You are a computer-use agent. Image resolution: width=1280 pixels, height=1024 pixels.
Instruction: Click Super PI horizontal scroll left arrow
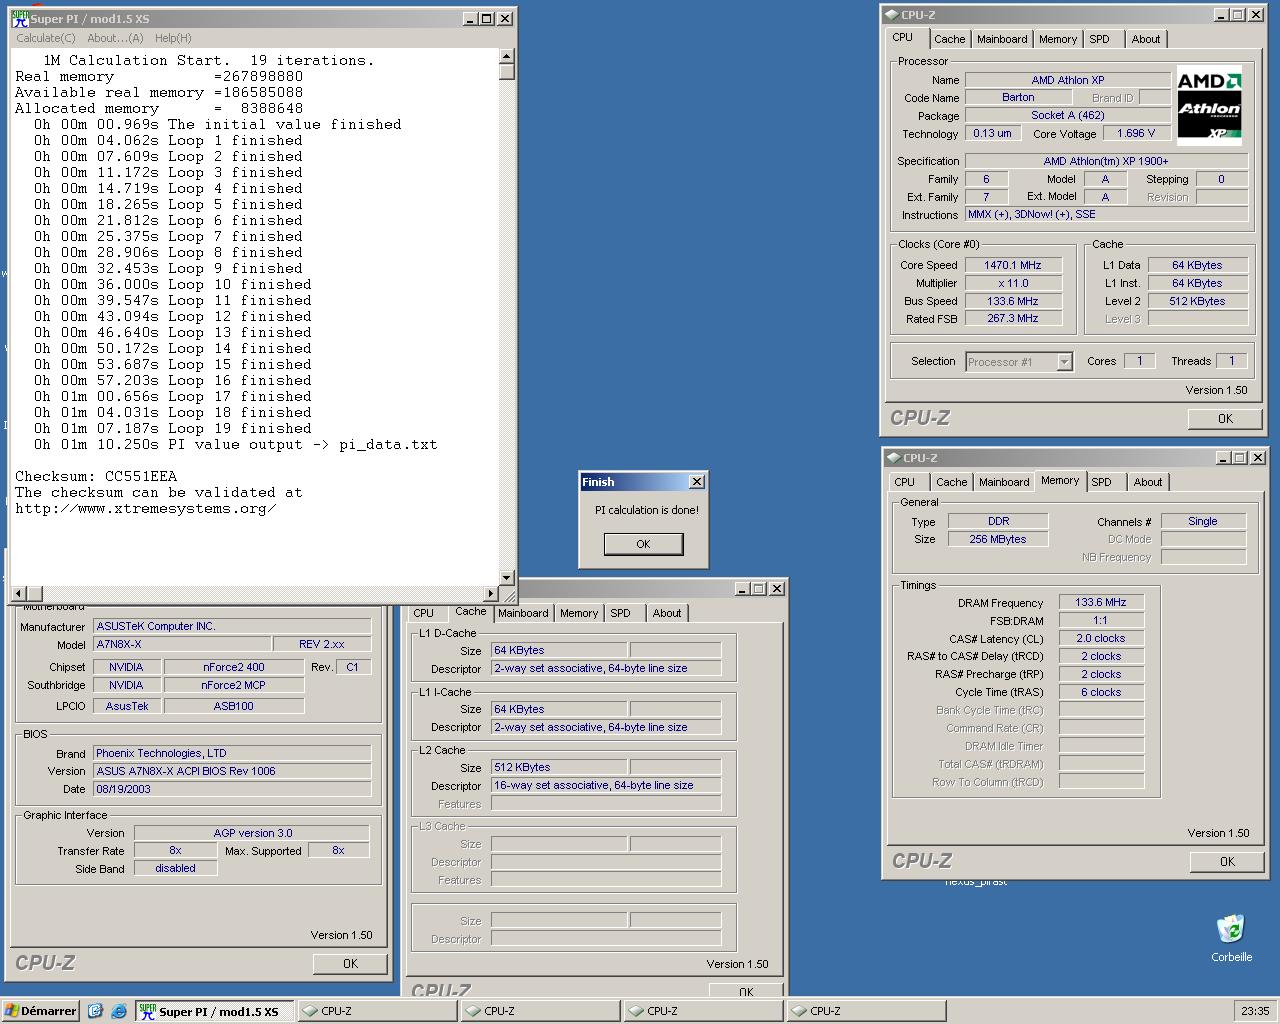[x=18, y=593]
